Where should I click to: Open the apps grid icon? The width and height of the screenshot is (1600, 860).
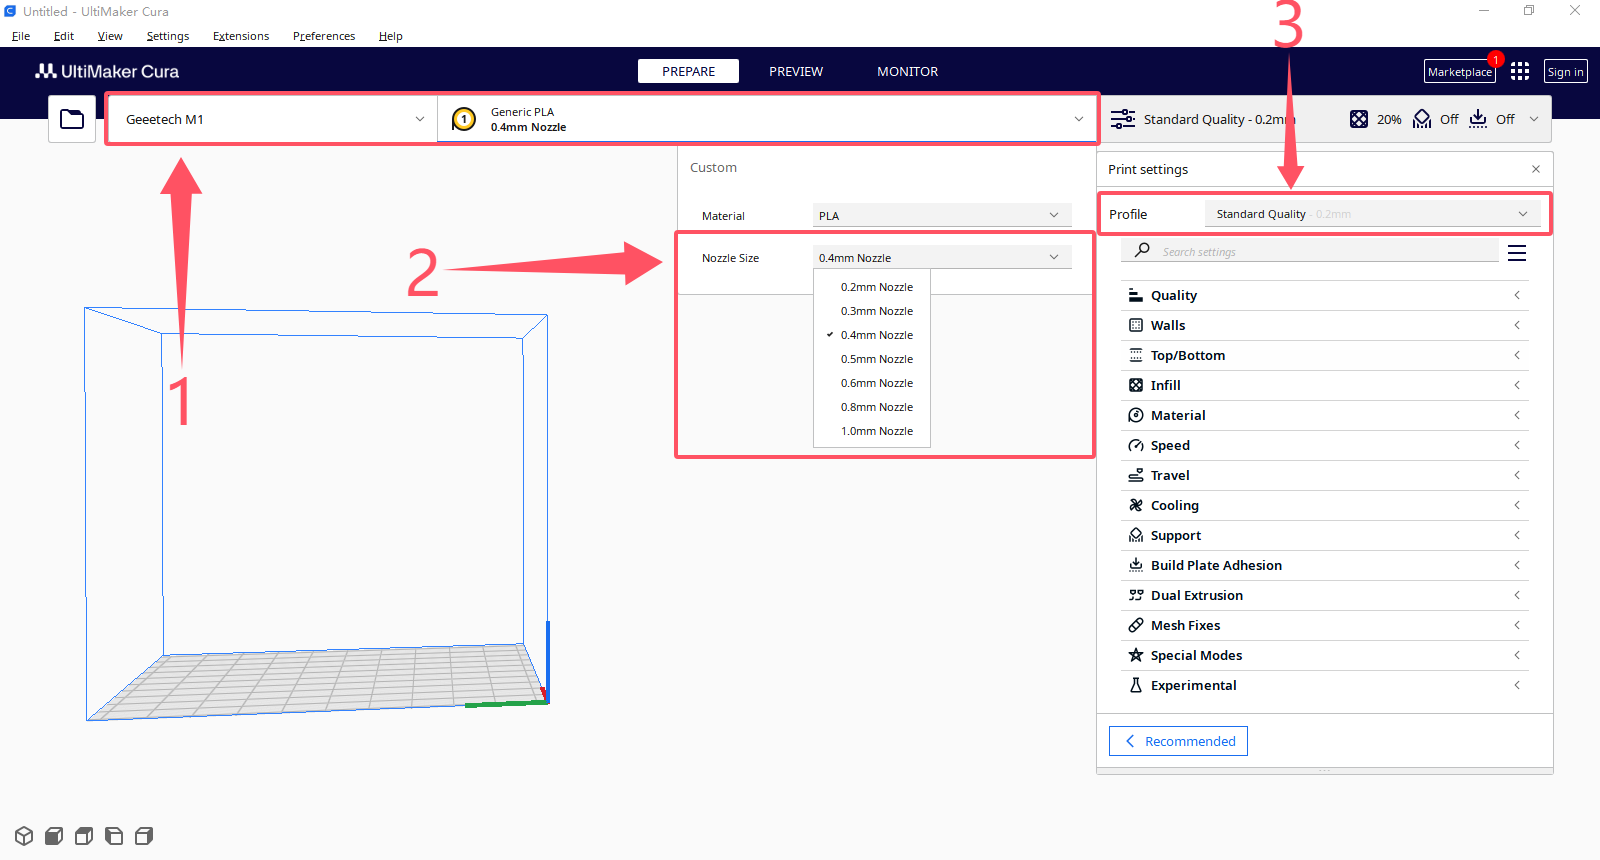pyautogui.click(x=1520, y=71)
